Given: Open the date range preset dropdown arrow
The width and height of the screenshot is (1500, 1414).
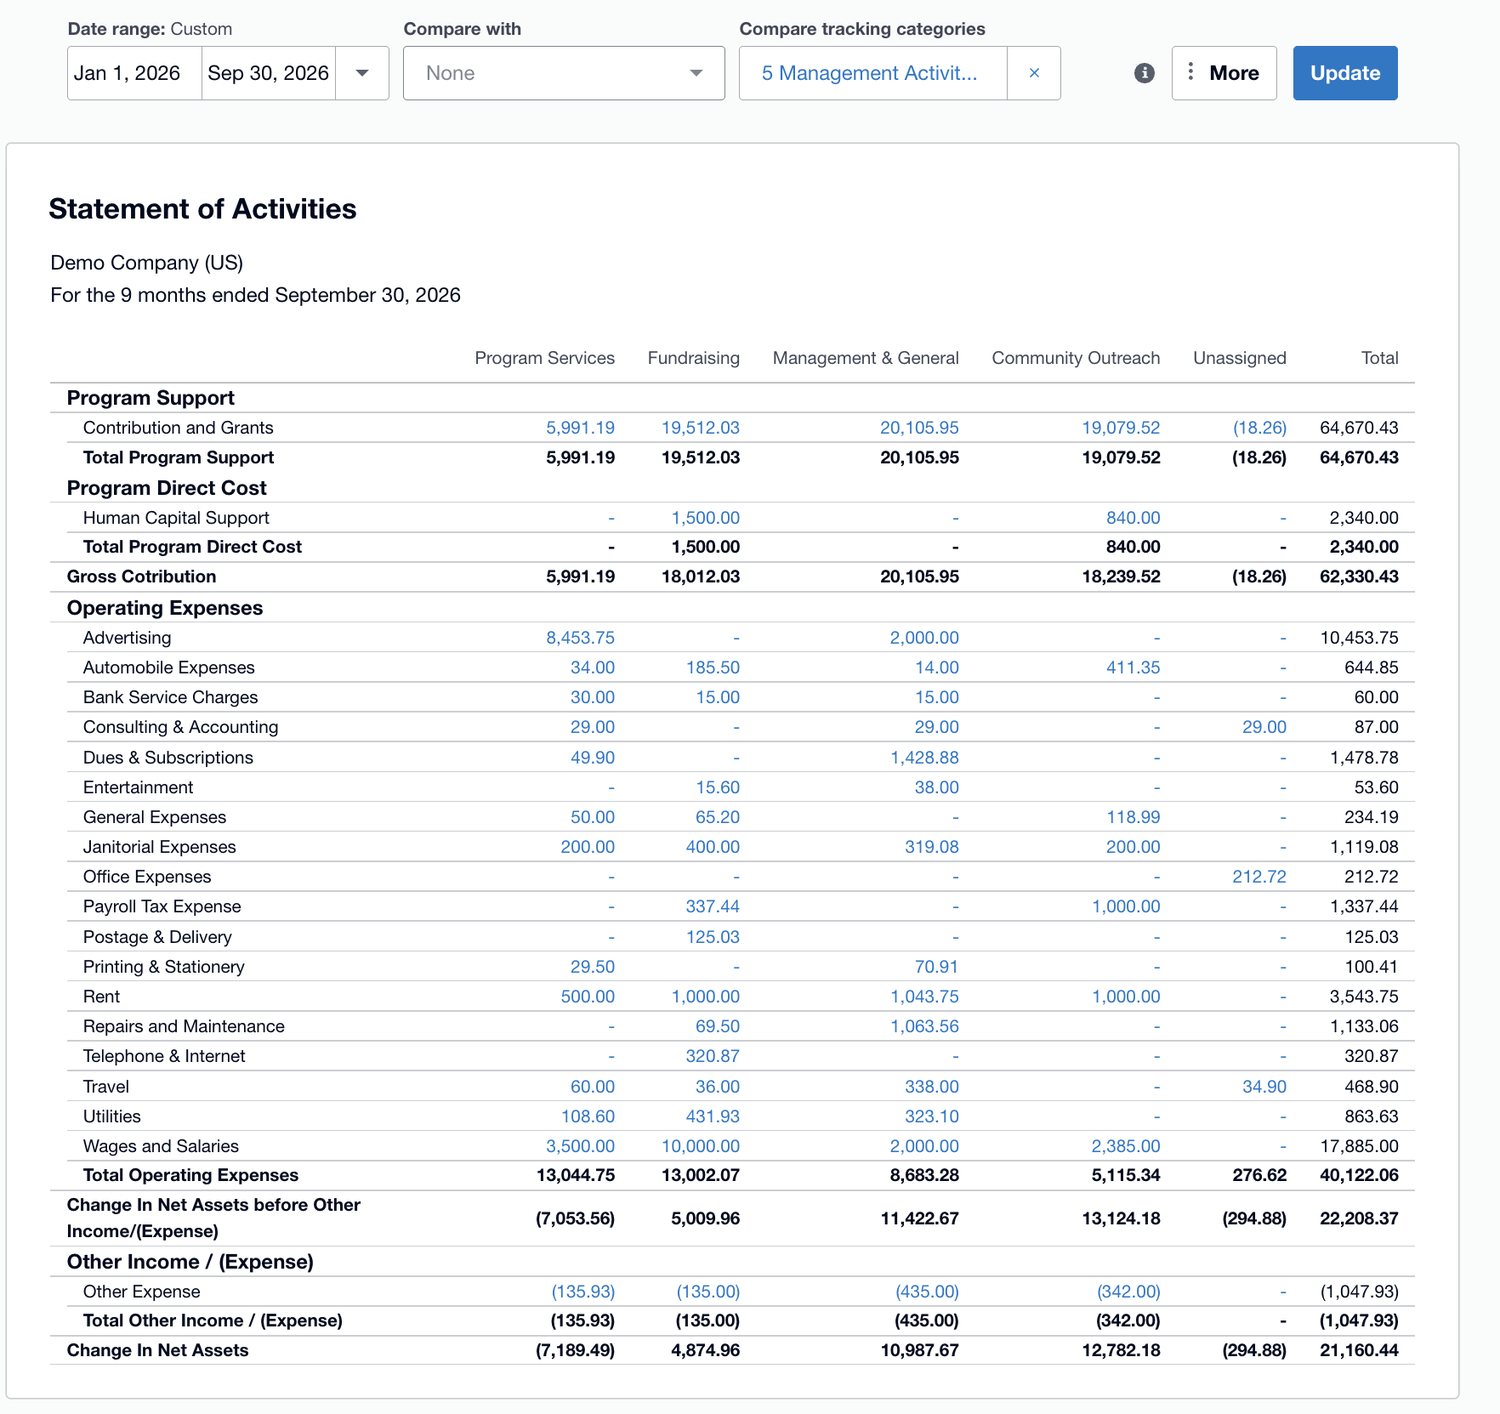Looking at the screenshot, I should (362, 73).
